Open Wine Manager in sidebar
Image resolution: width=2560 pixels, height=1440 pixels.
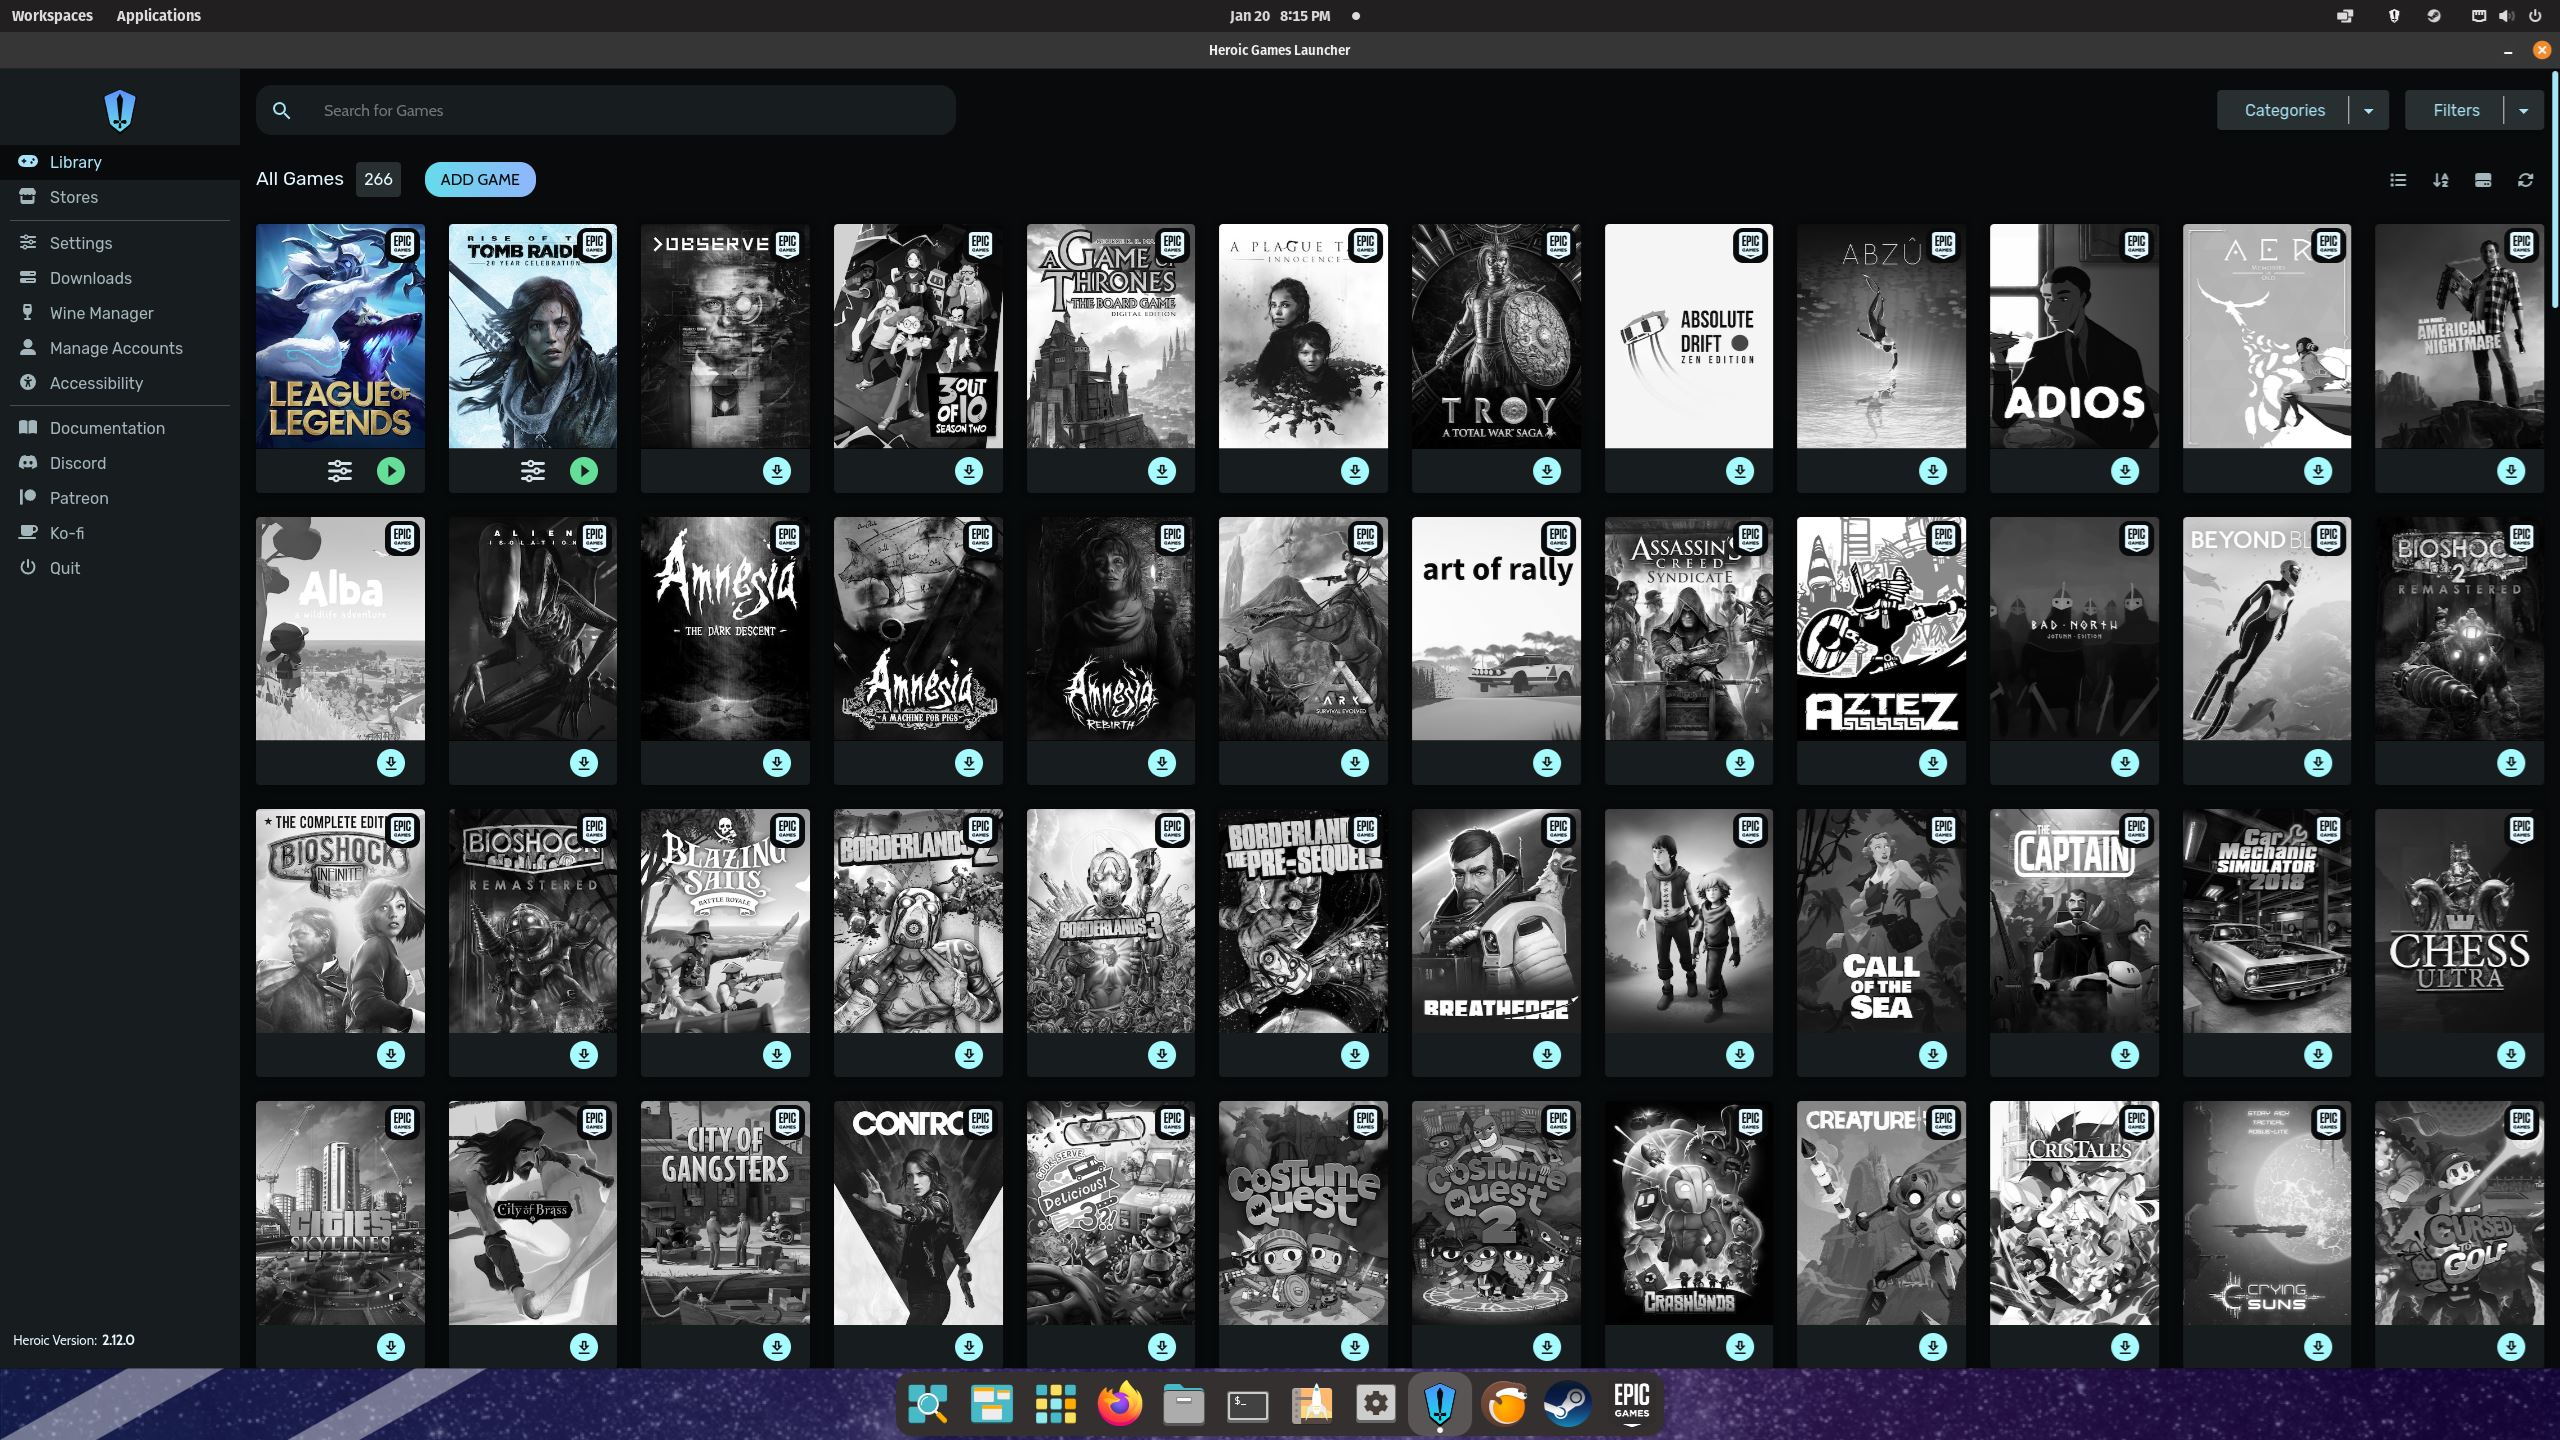pos(101,313)
